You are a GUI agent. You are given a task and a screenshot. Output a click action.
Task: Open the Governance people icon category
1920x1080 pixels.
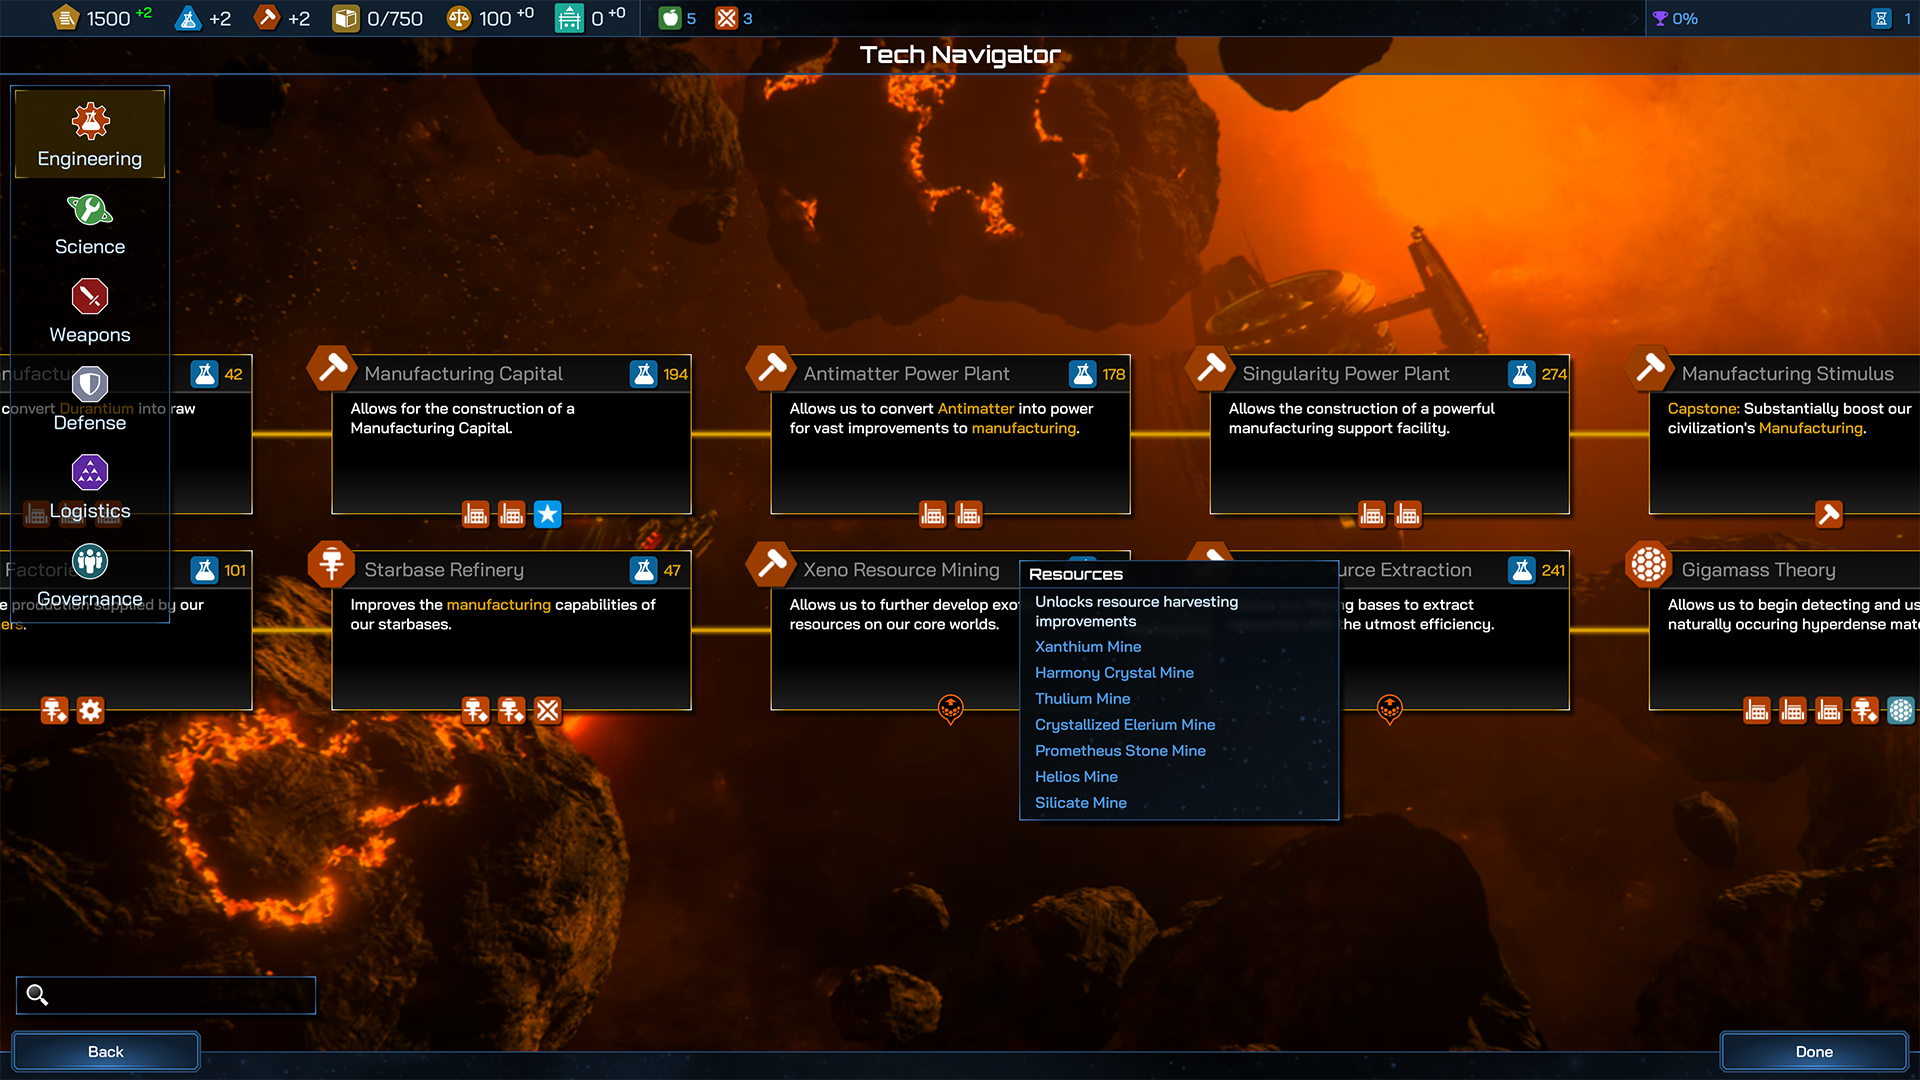90,561
